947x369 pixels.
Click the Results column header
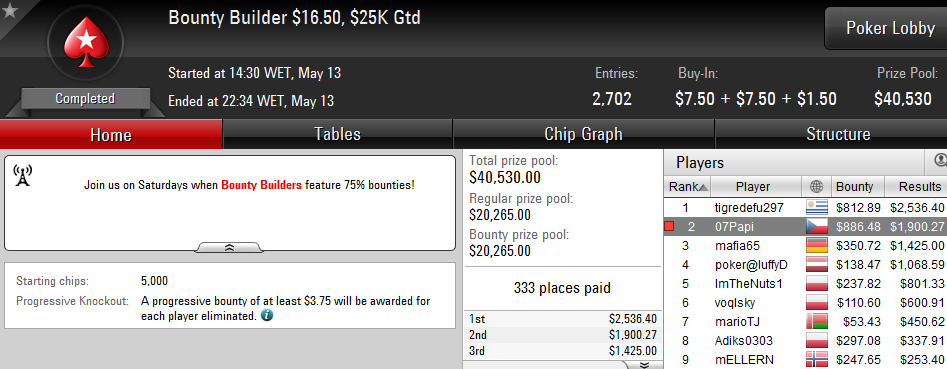(x=916, y=187)
